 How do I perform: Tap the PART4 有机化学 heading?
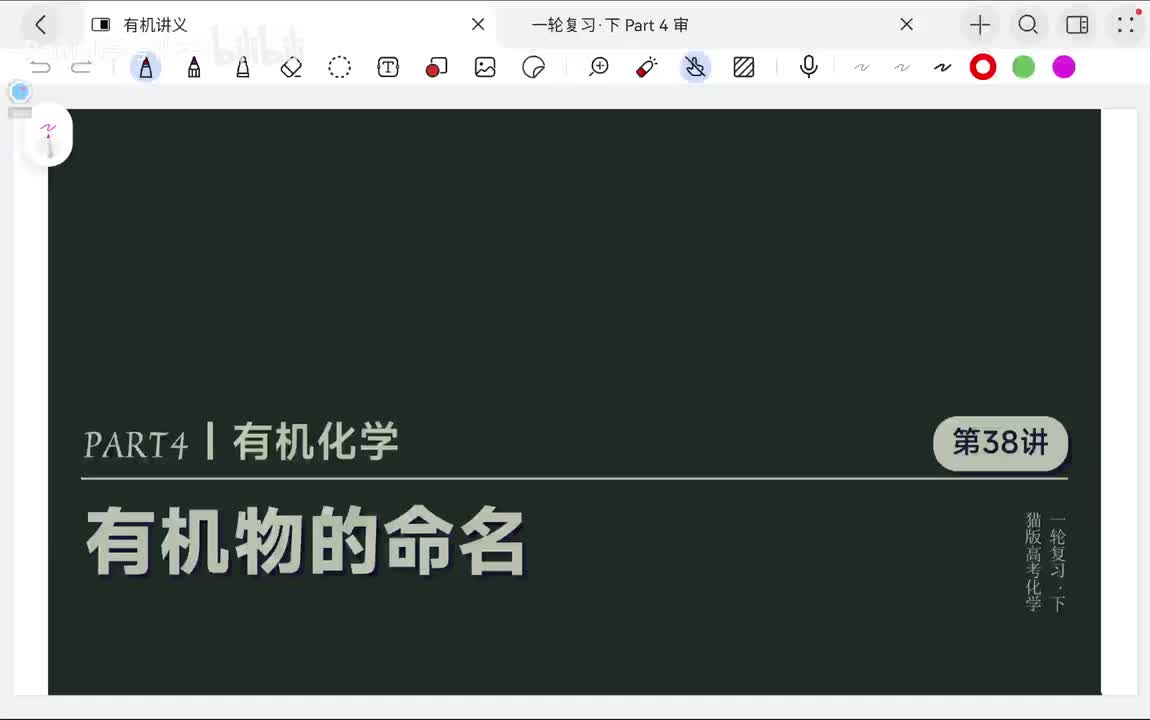point(241,442)
